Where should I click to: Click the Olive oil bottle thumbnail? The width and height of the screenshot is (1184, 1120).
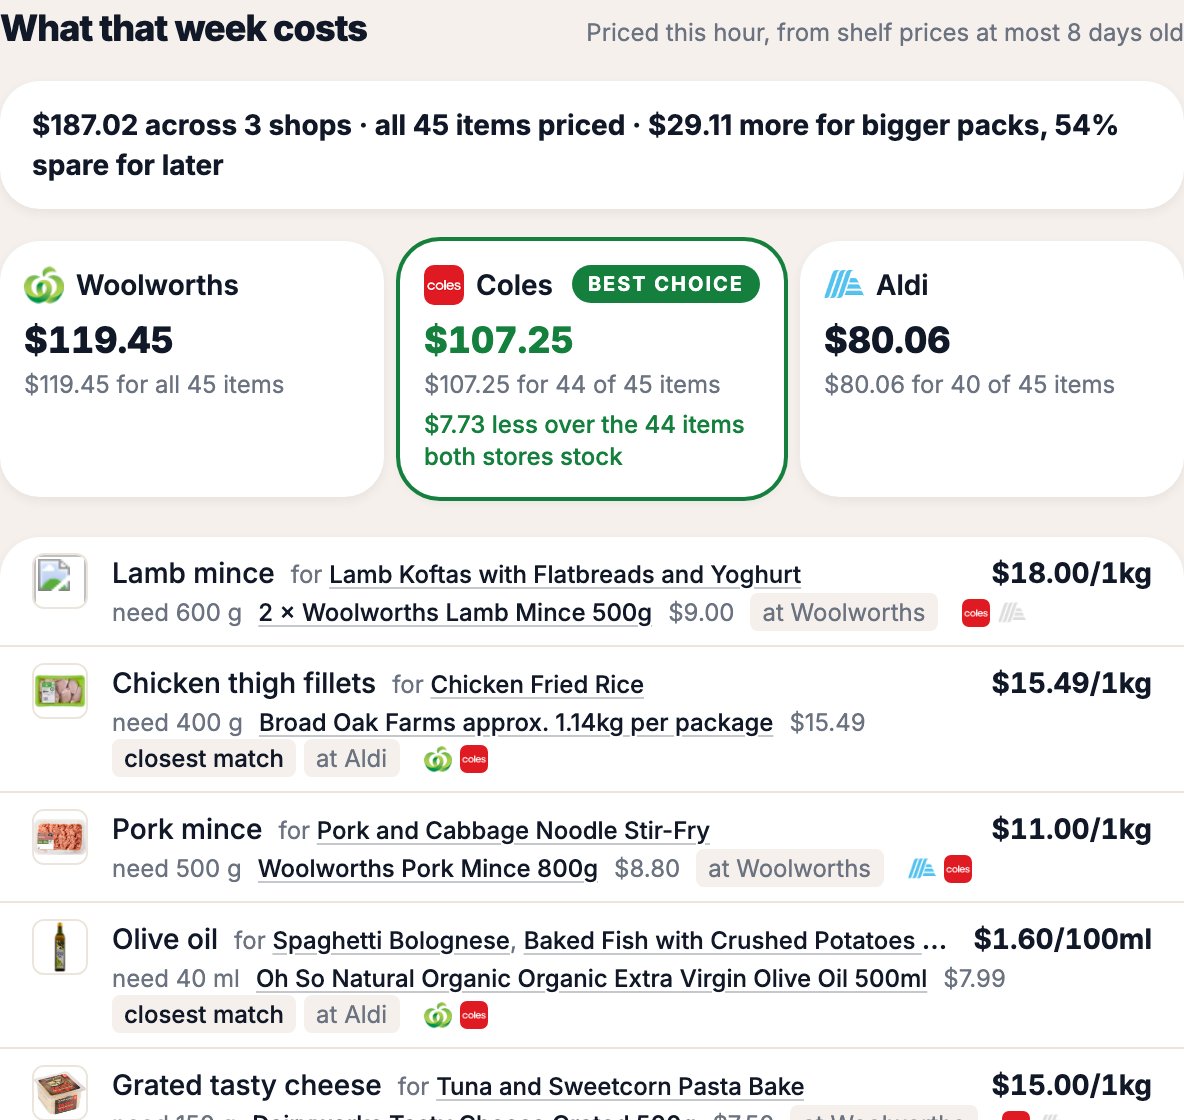tap(60, 946)
